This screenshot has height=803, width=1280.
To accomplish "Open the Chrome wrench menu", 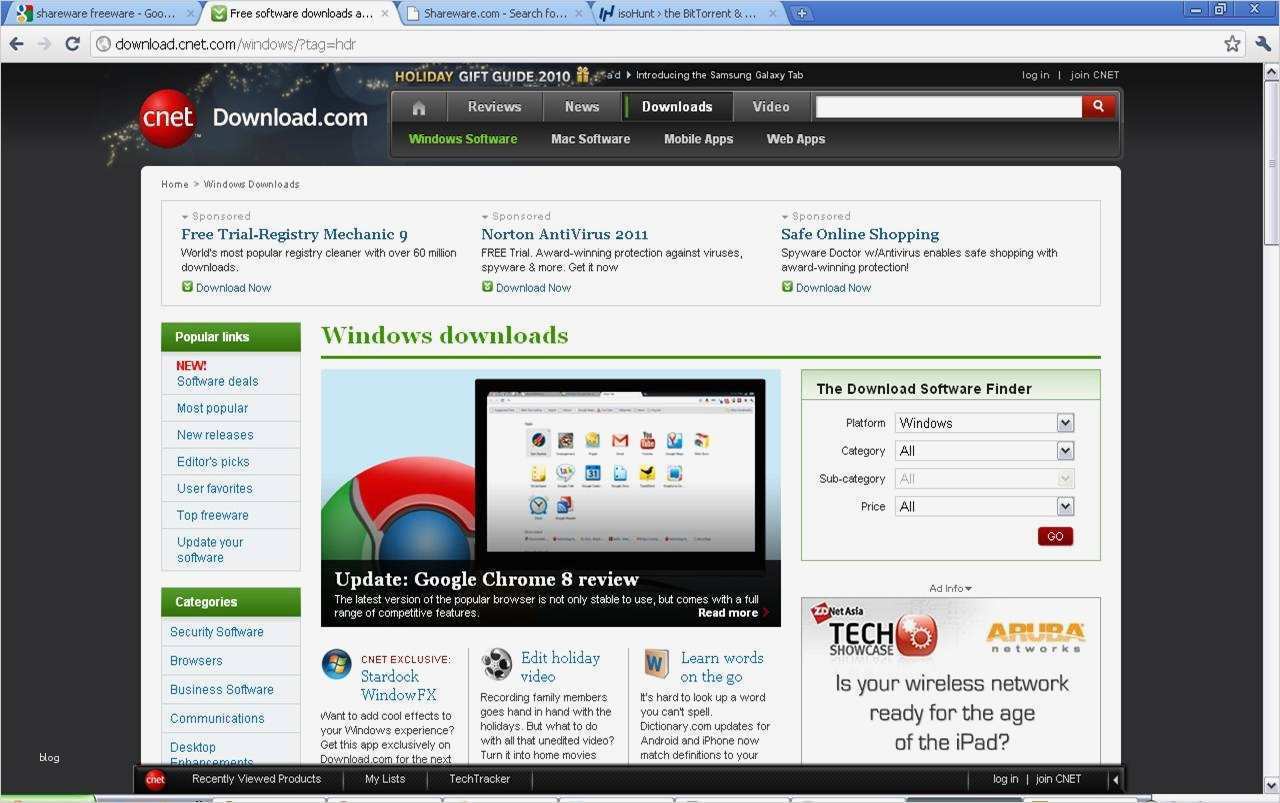I will 1262,44.
